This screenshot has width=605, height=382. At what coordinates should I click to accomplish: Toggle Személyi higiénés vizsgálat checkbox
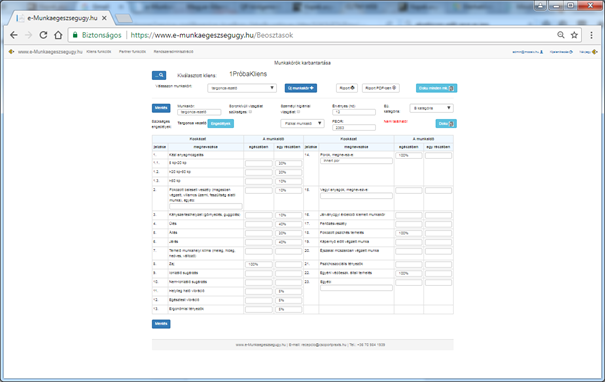point(298,112)
